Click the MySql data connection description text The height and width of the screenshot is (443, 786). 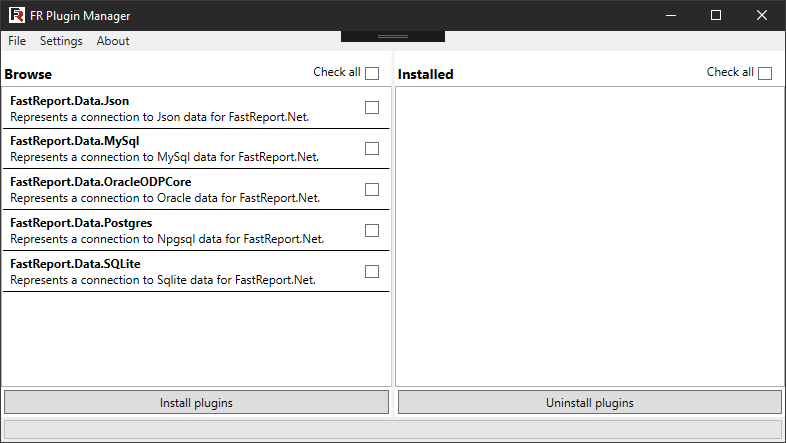[x=164, y=157]
